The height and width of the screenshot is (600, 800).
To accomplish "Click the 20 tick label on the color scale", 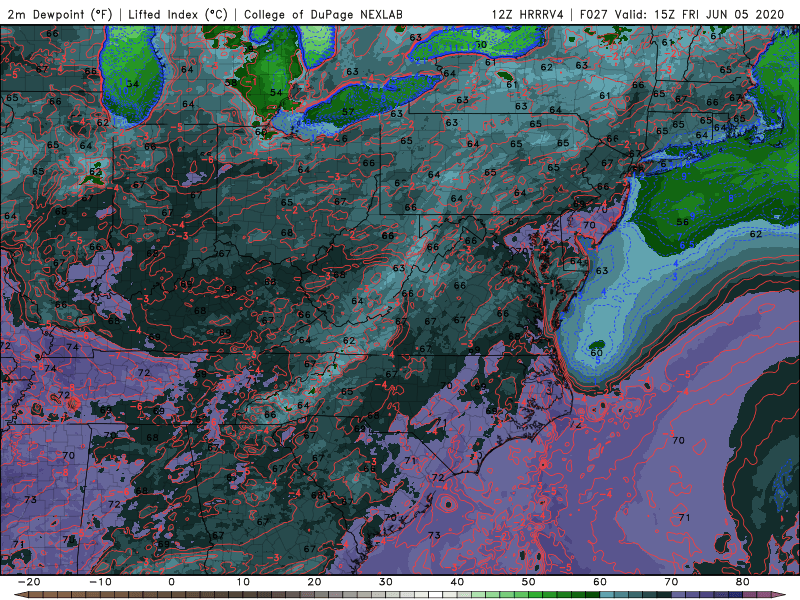I will click(314, 582).
